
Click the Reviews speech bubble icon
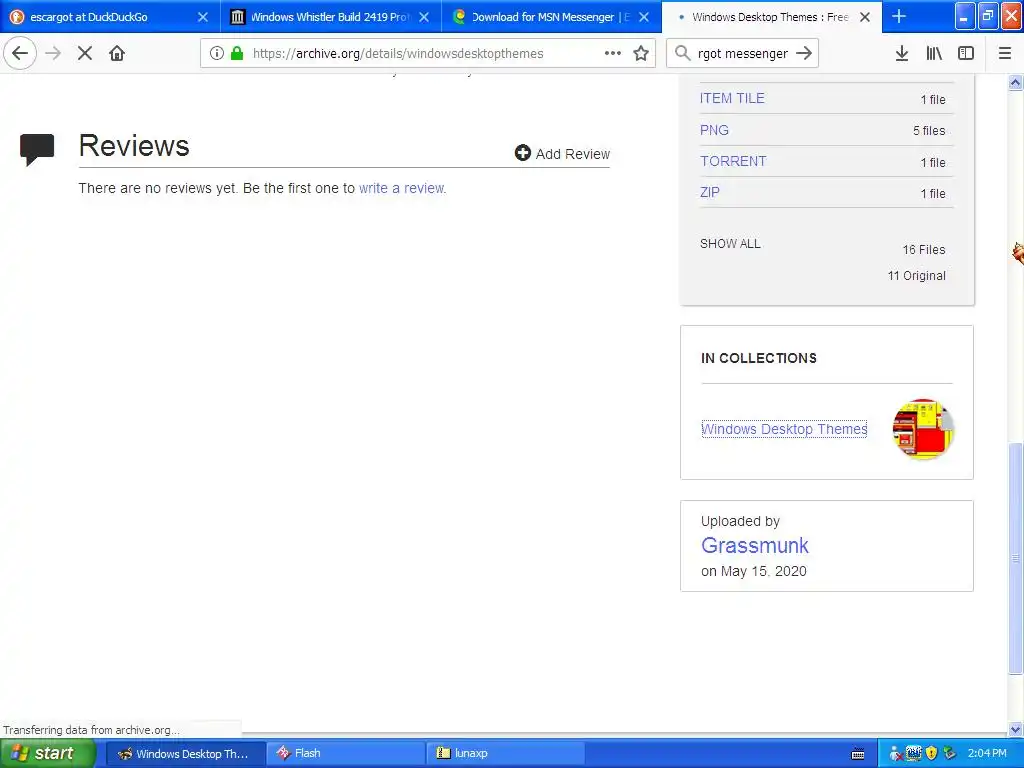[x=37, y=150]
